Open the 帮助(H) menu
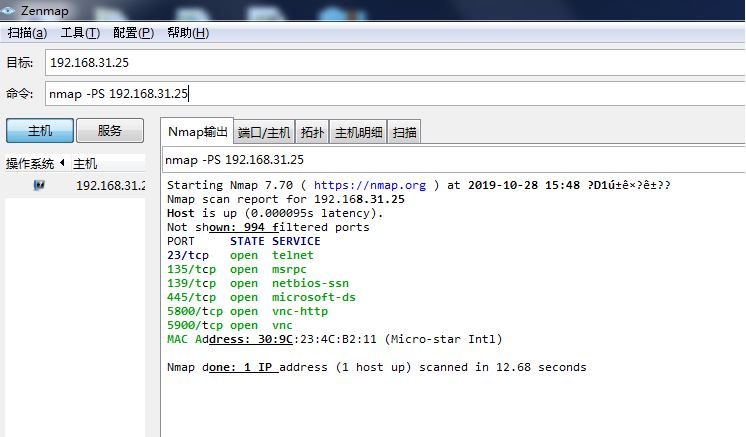746x437 pixels. [x=188, y=33]
